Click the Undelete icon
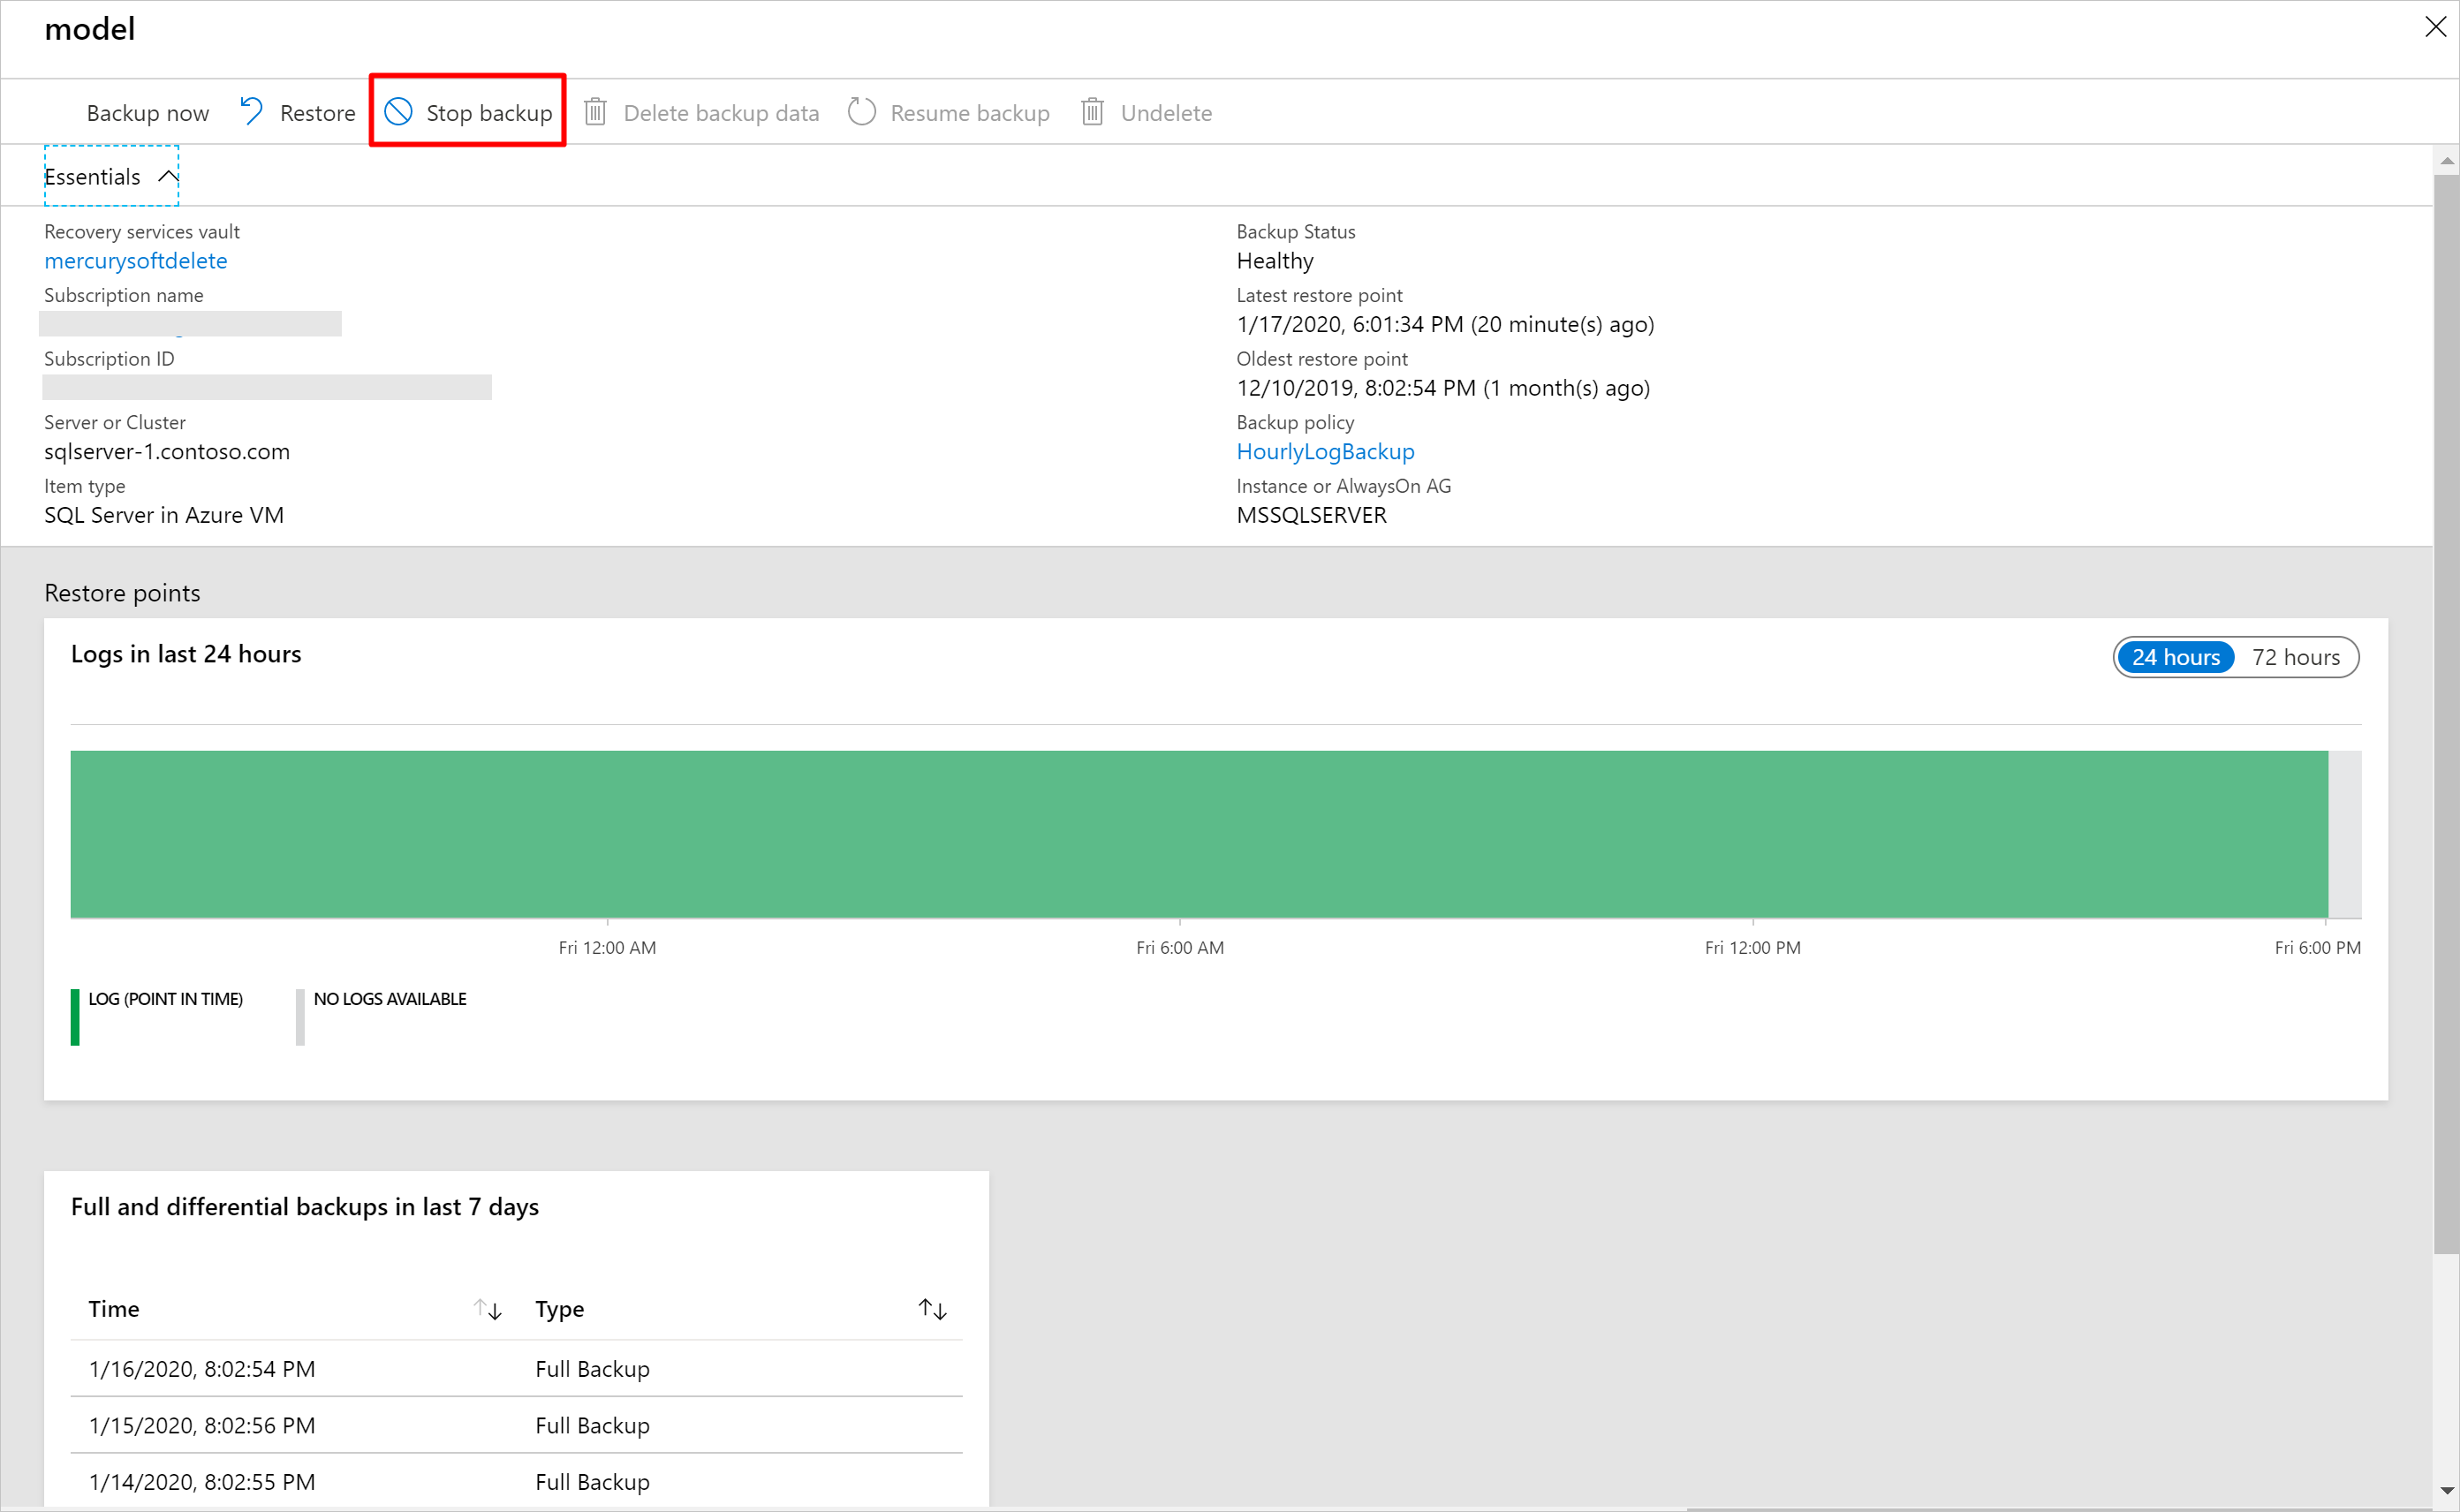This screenshot has height=1512, width=2460. click(1091, 112)
